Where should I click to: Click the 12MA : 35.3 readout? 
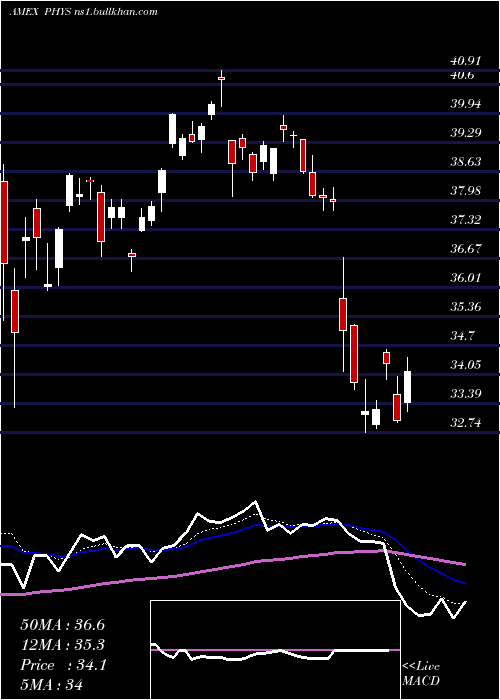click(63, 645)
